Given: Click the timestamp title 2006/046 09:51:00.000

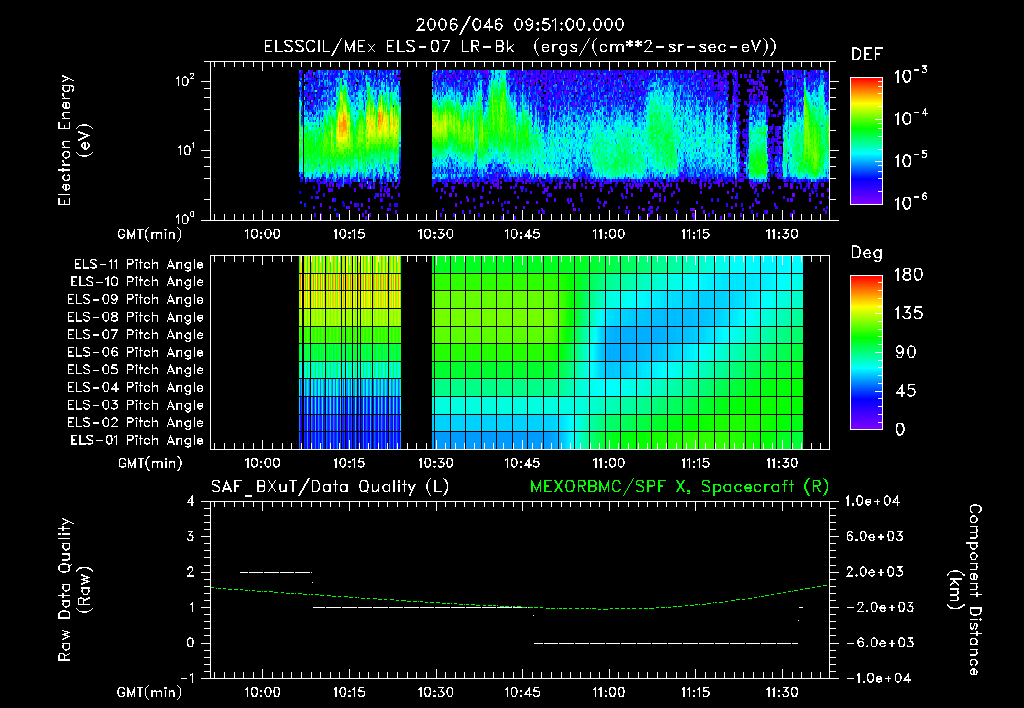Looking at the screenshot, I should coord(520,25).
